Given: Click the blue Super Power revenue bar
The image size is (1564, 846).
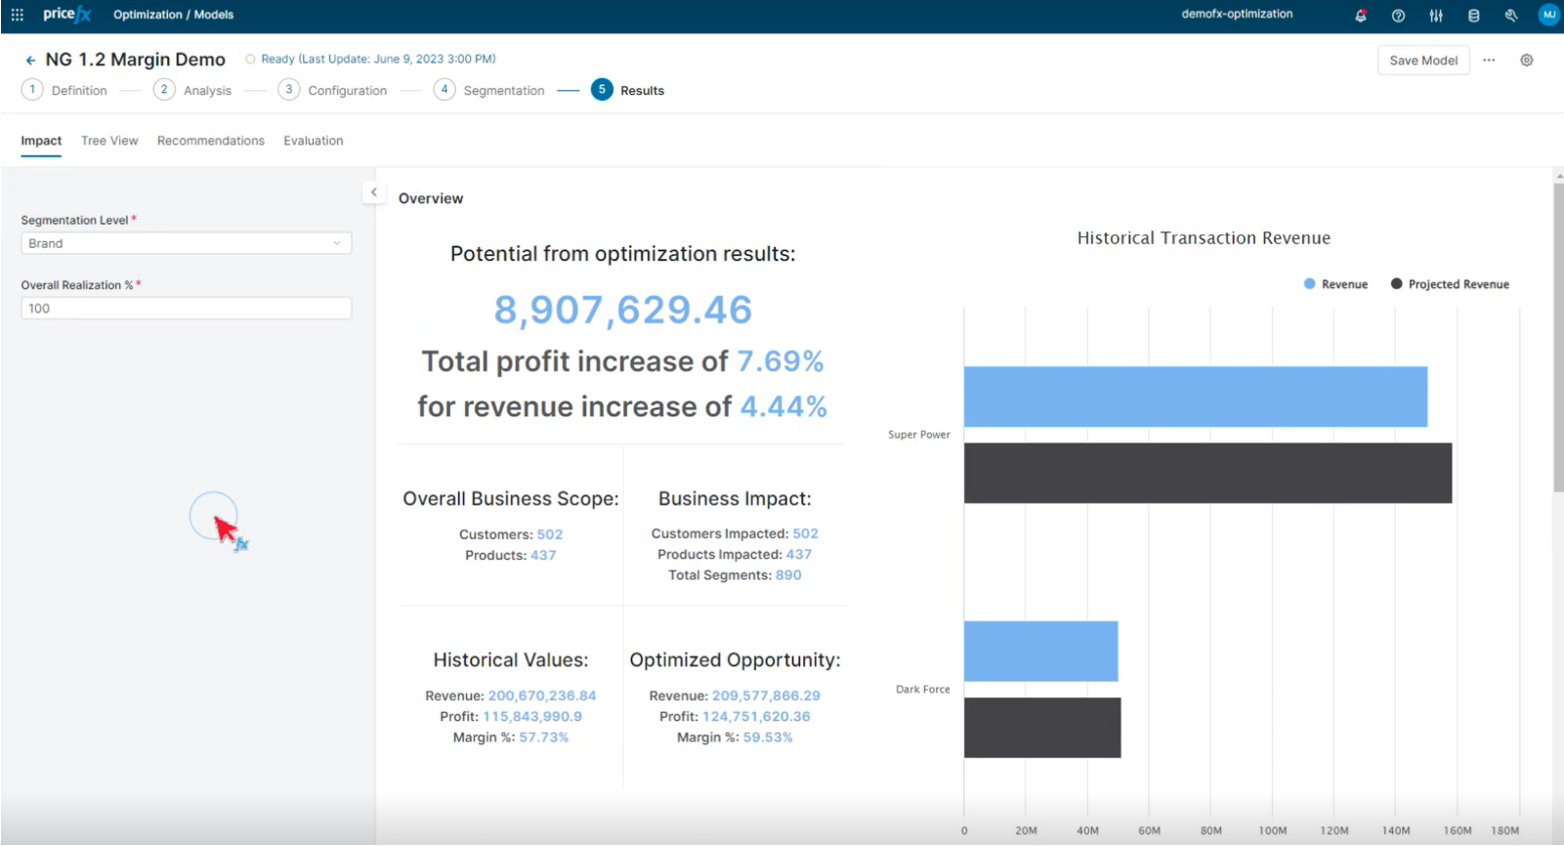Looking at the screenshot, I should (x=1195, y=396).
